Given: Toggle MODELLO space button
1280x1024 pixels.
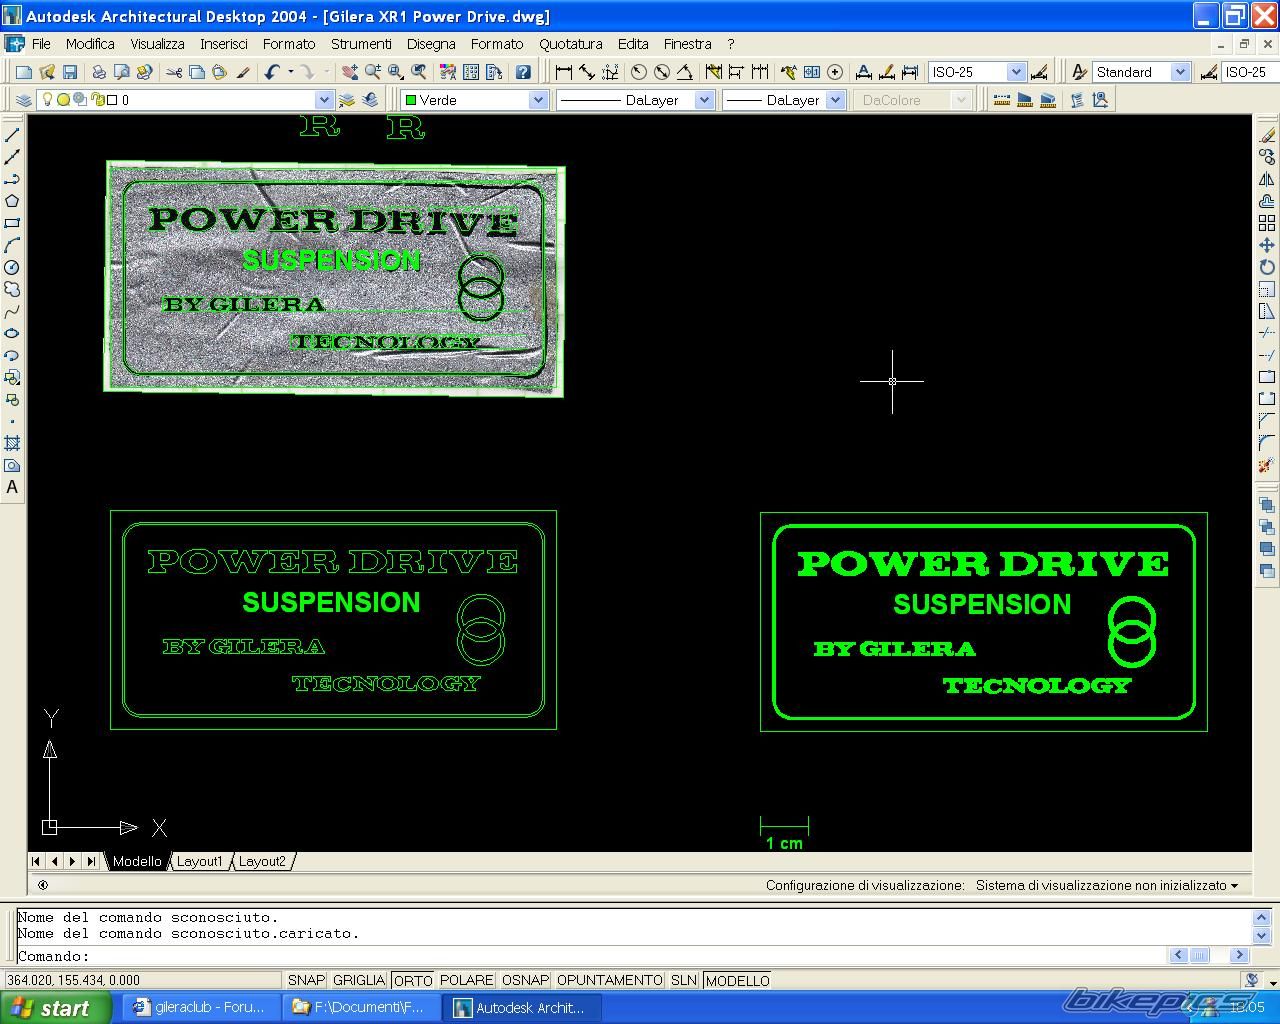Looking at the screenshot, I should coord(738,981).
